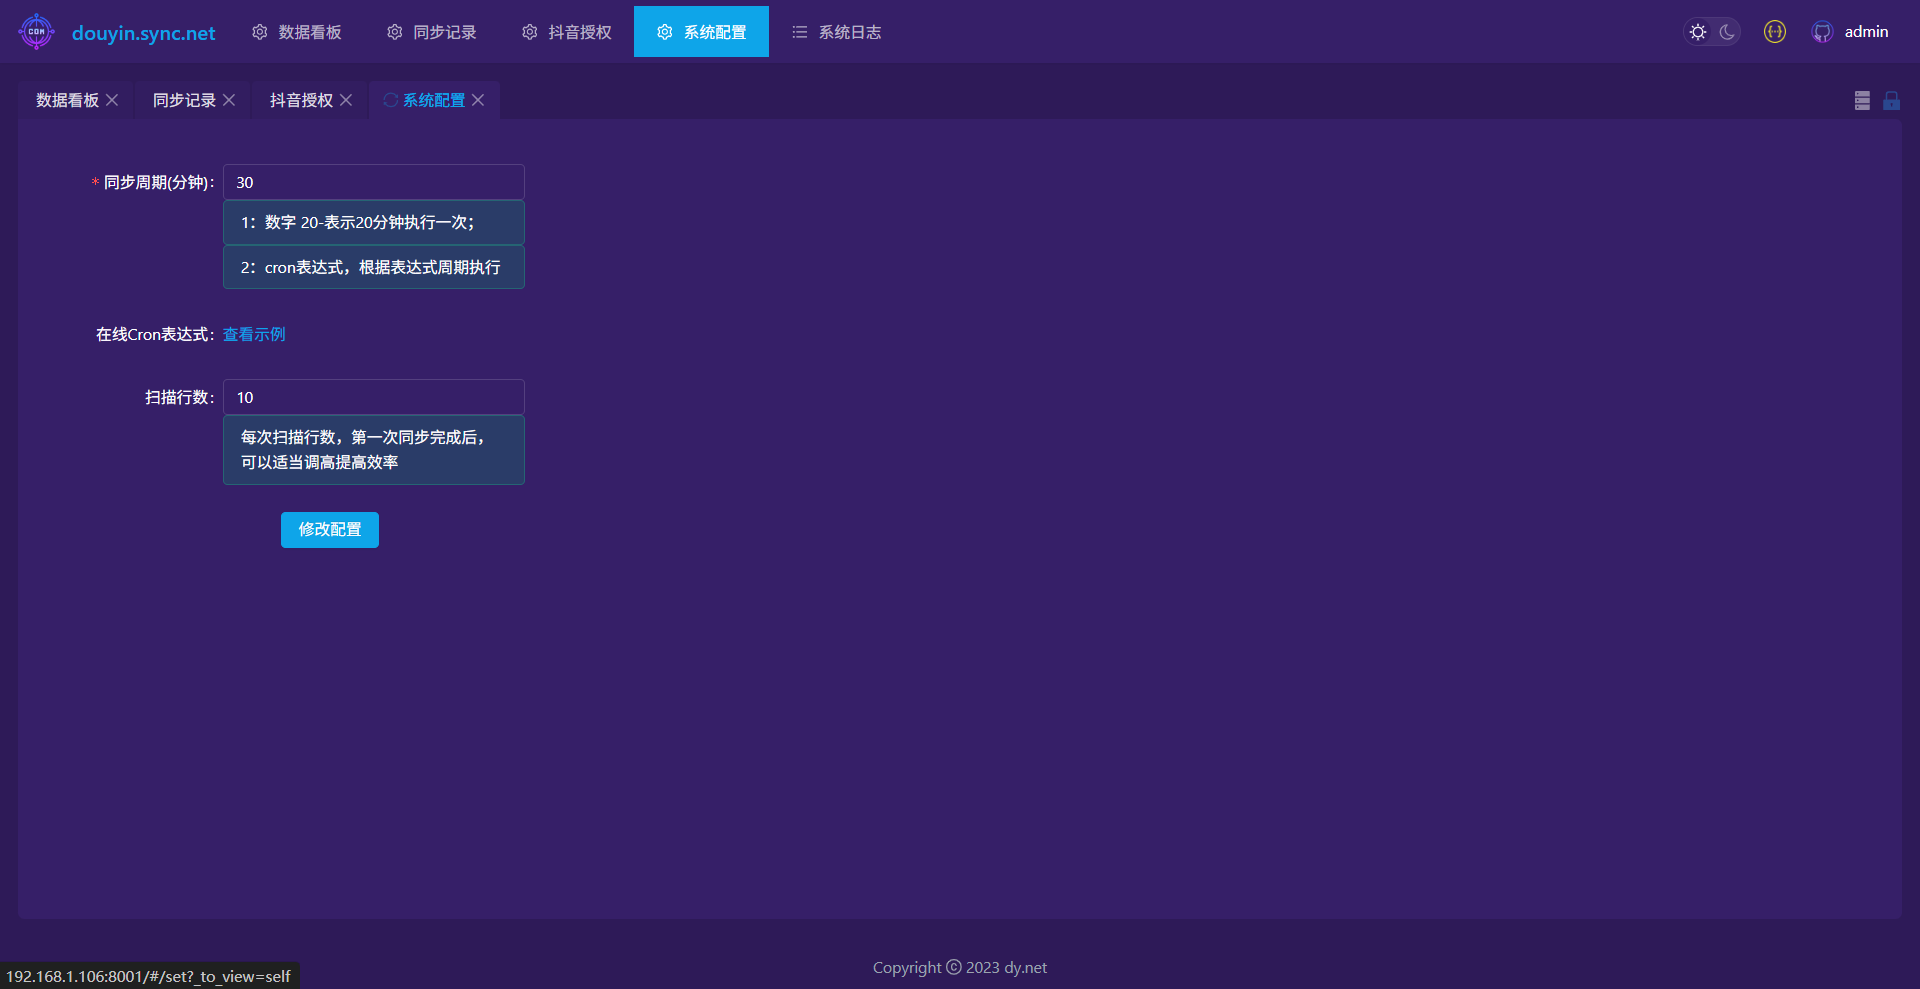Click the gear icon beside 抖音授权 nav
Screen dimensions: 1920x989
tap(530, 32)
